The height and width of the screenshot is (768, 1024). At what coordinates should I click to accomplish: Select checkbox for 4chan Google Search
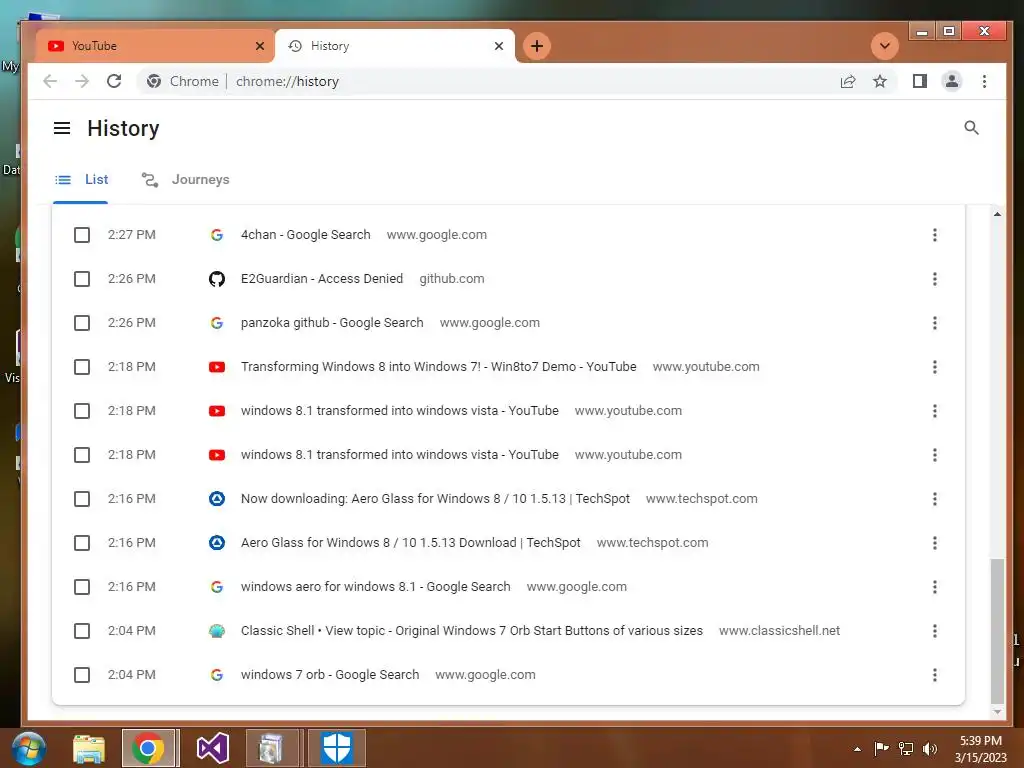pyautogui.click(x=82, y=235)
